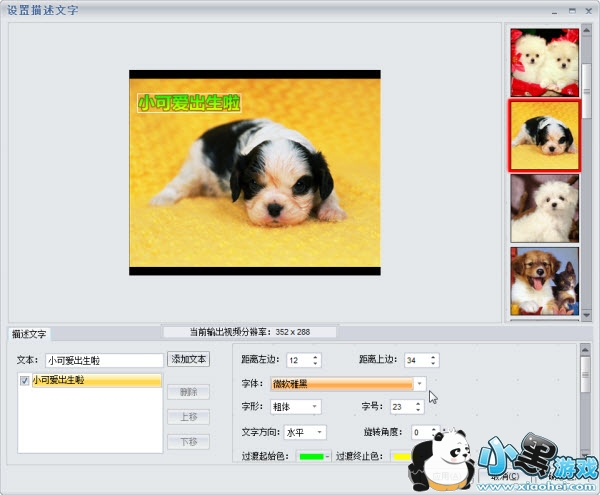This screenshot has height=495, width=600.
Task: Minimize the 设置描述文字 window
Action: tap(557, 9)
